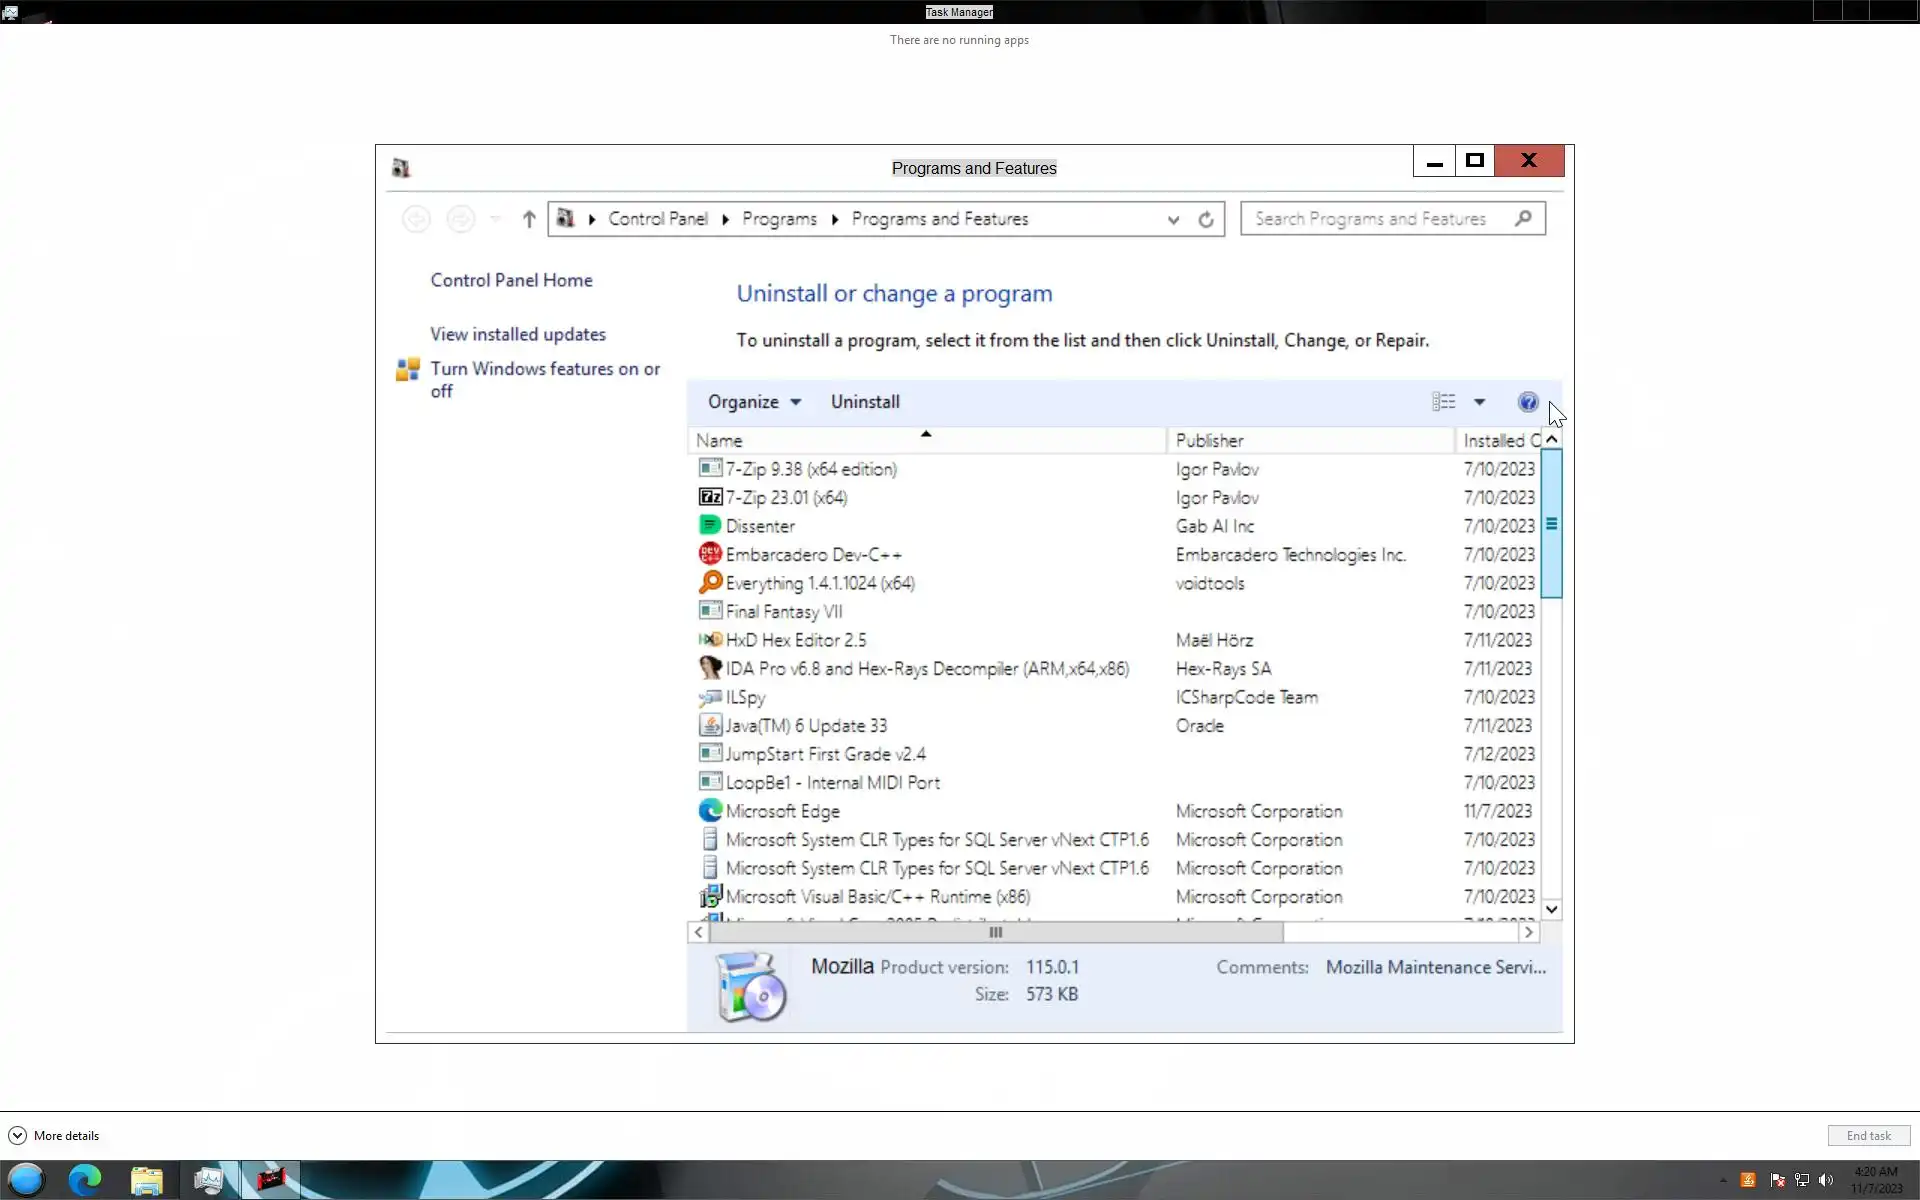The width and height of the screenshot is (1920, 1200).
Task: Open File Explorer from the taskbar
Action: [147, 1180]
